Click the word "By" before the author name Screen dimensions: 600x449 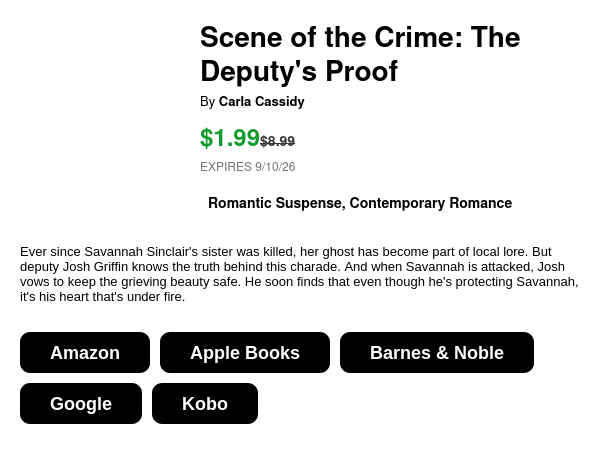click(207, 102)
